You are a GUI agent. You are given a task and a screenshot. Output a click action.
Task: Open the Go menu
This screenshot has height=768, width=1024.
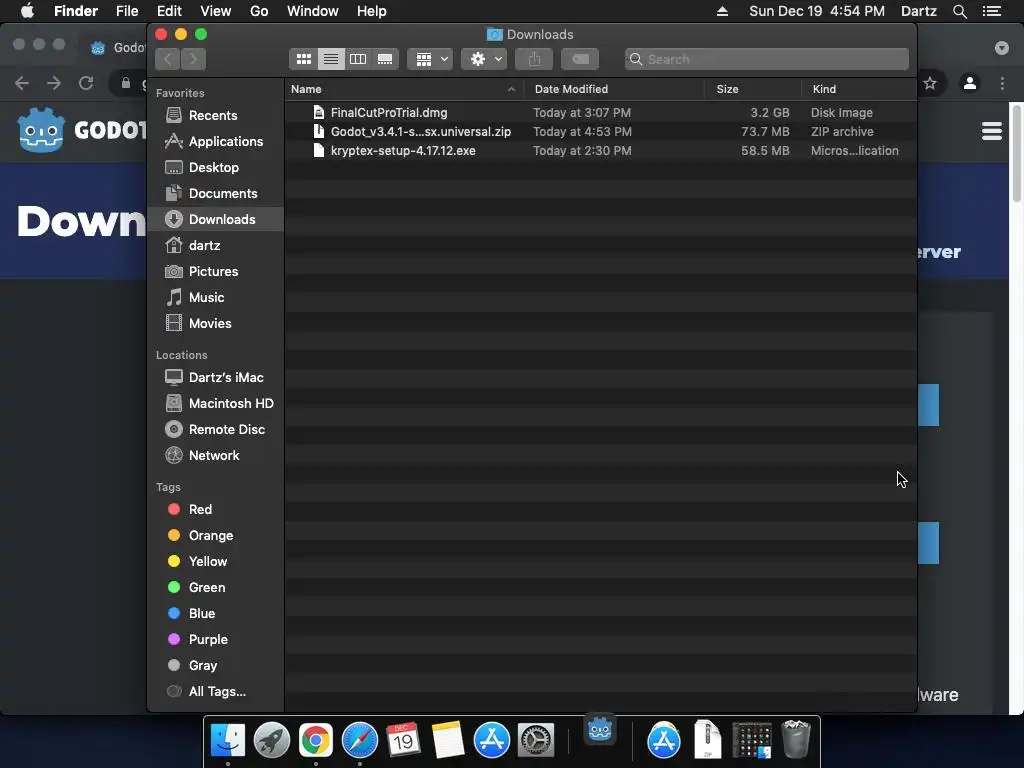(x=259, y=11)
